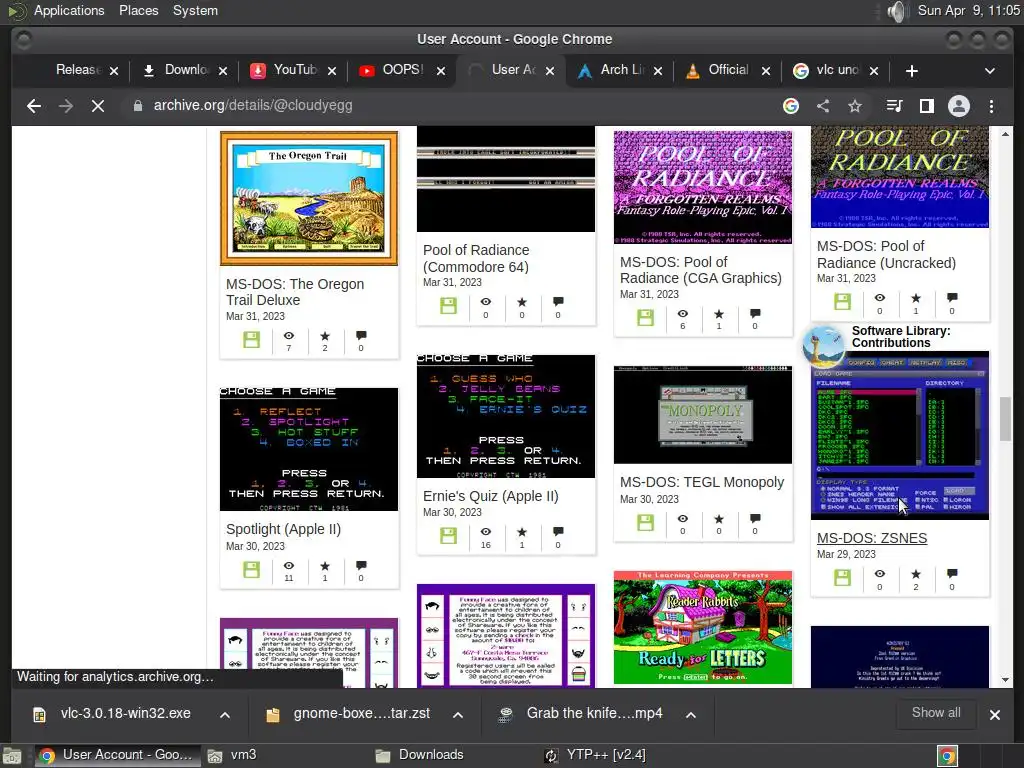Expand options for Grab the knife mp4 download
The width and height of the screenshot is (1024, 768).
(x=690, y=714)
